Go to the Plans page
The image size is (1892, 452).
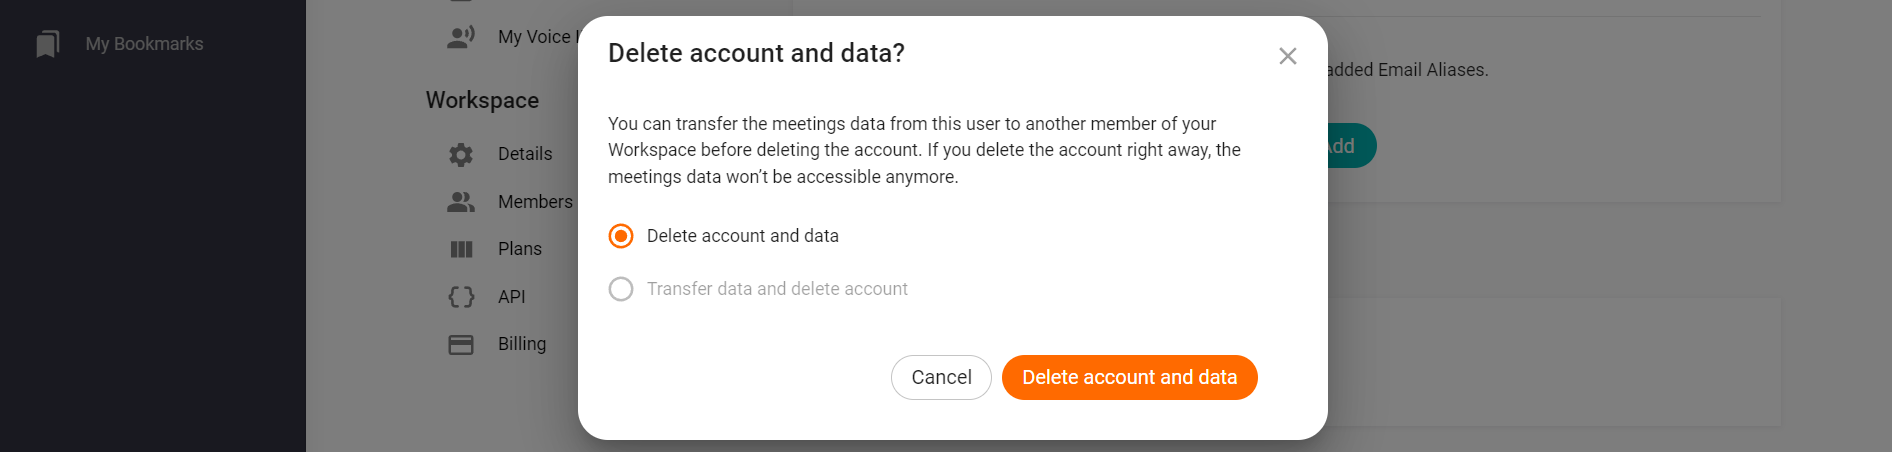click(x=520, y=249)
